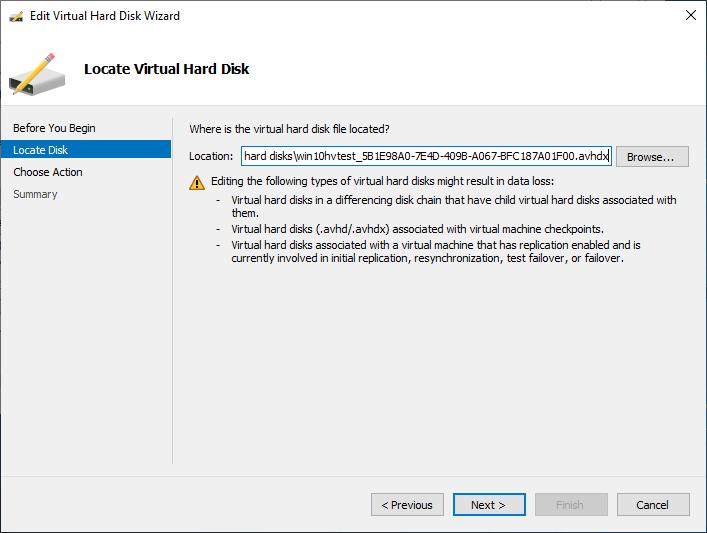Open the Before You Begin step
The image size is (707, 533).
pyautogui.click(x=54, y=128)
